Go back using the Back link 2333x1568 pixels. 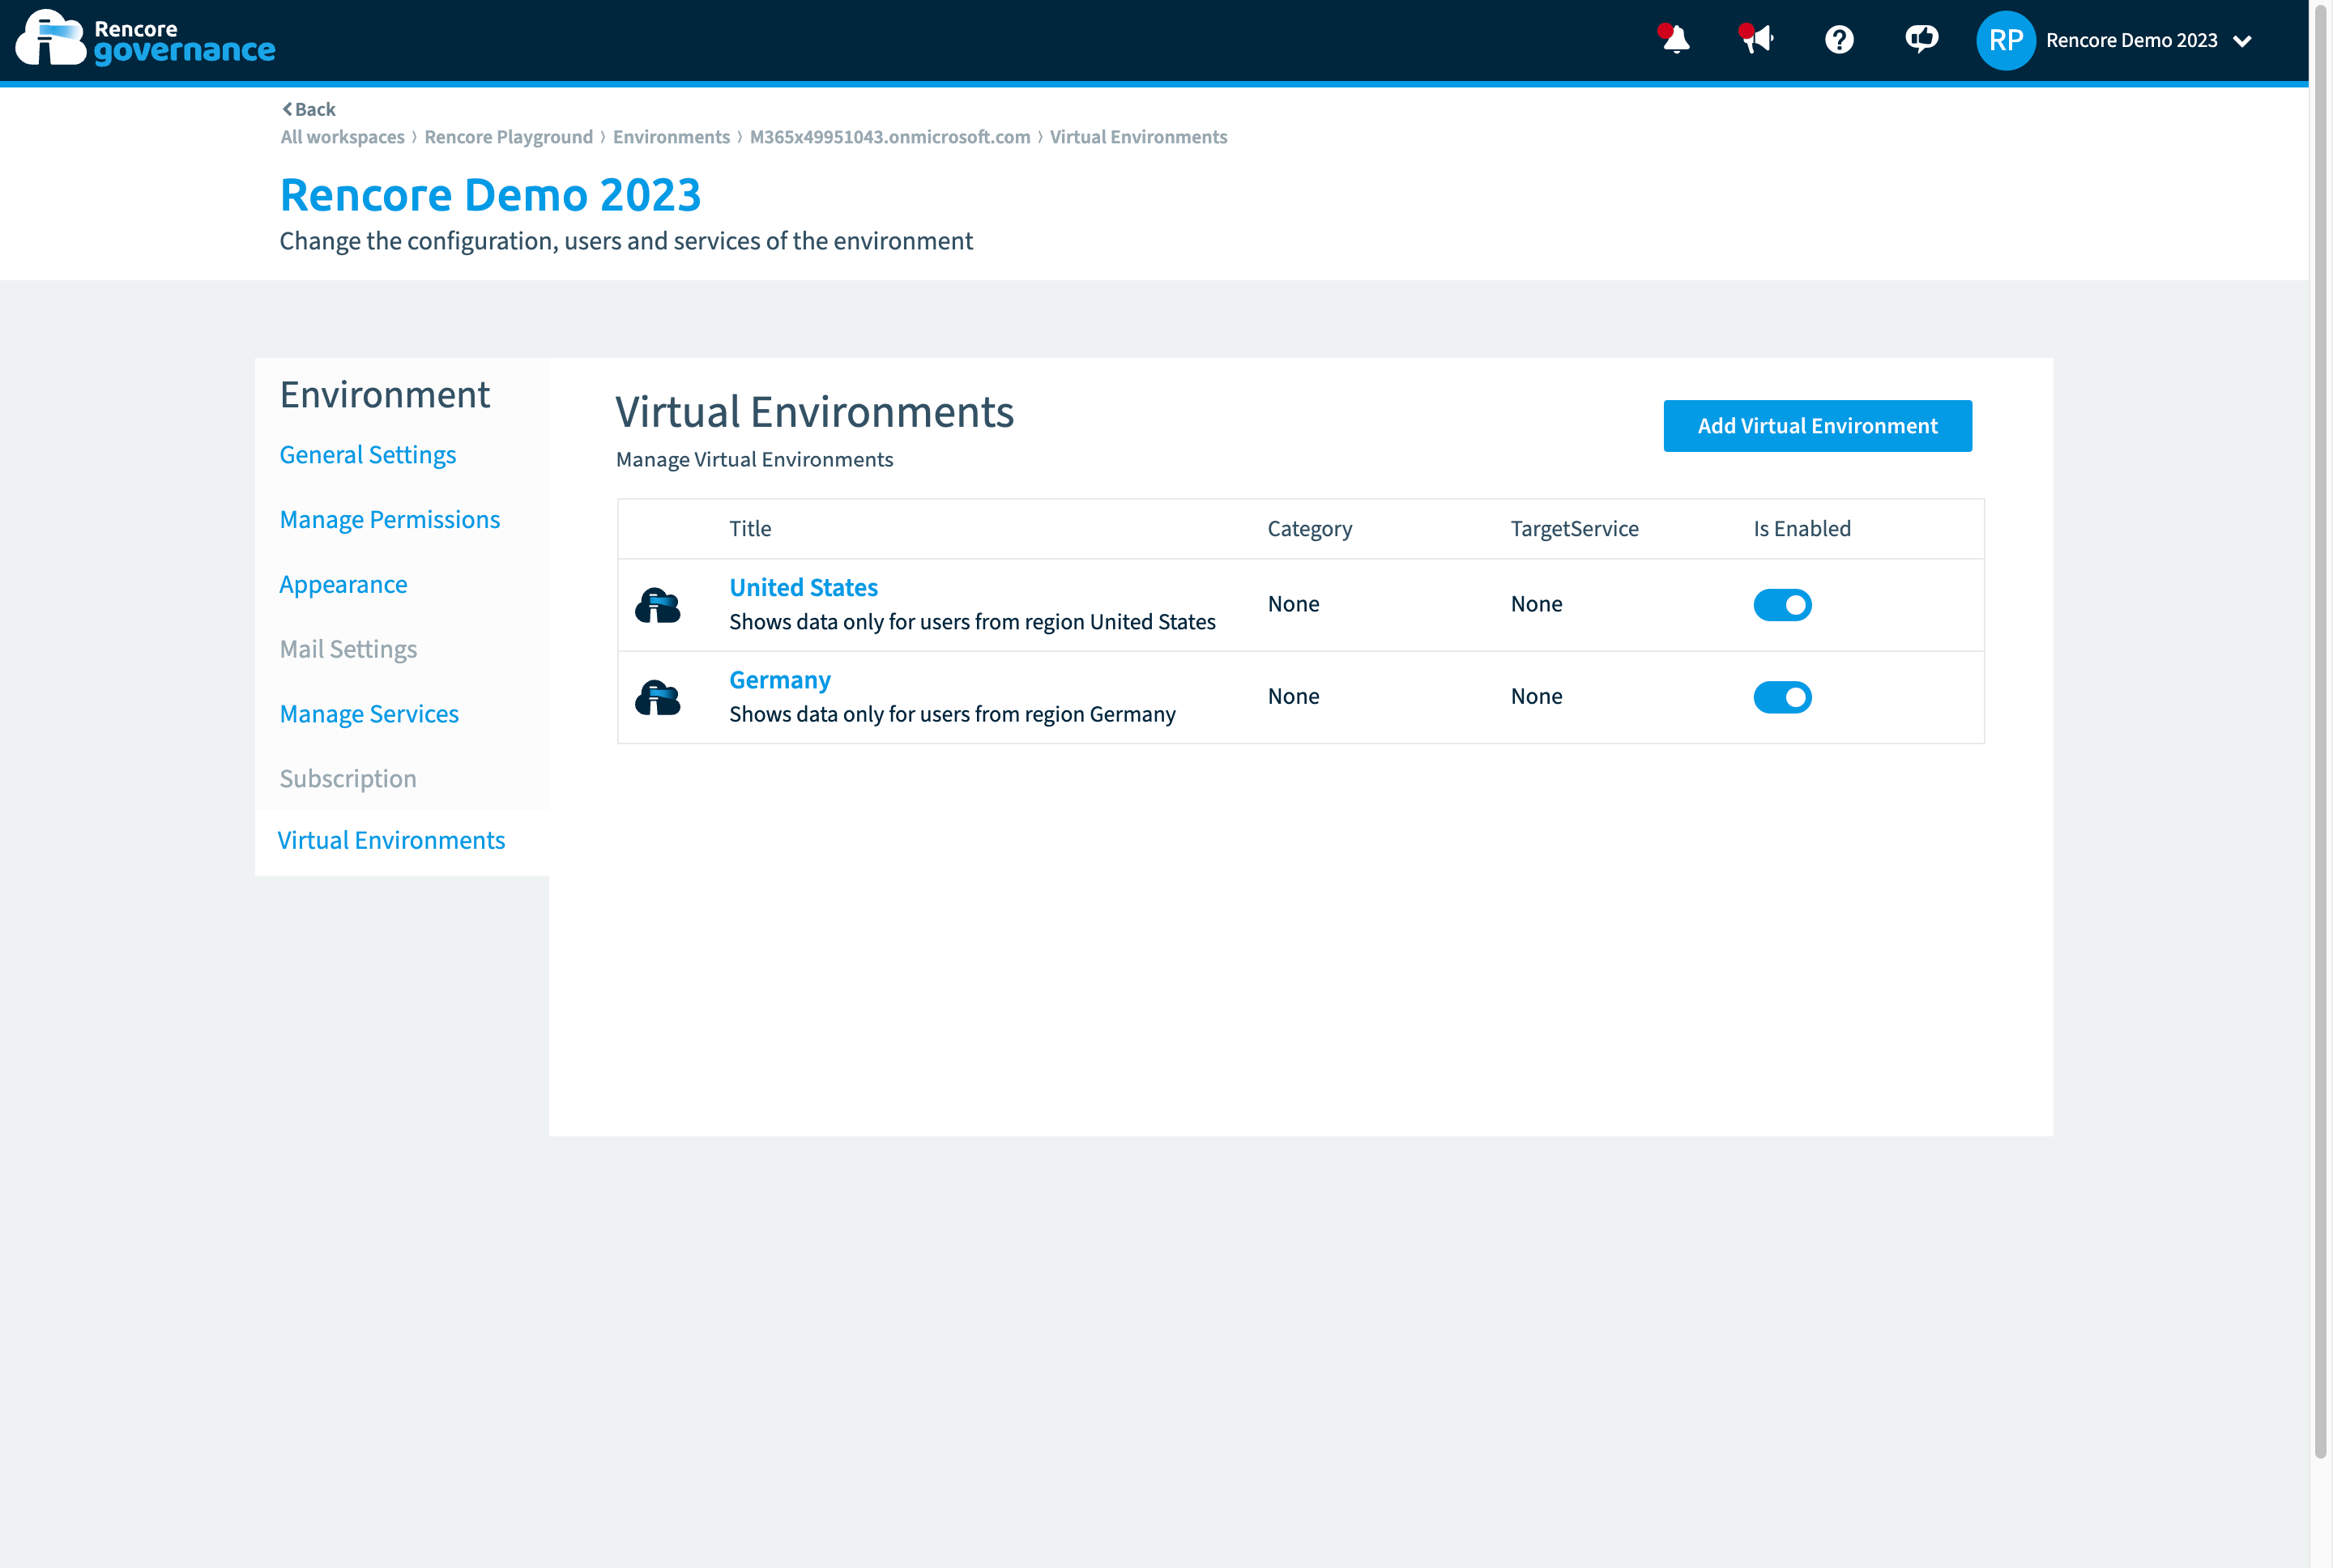click(x=309, y=109)
